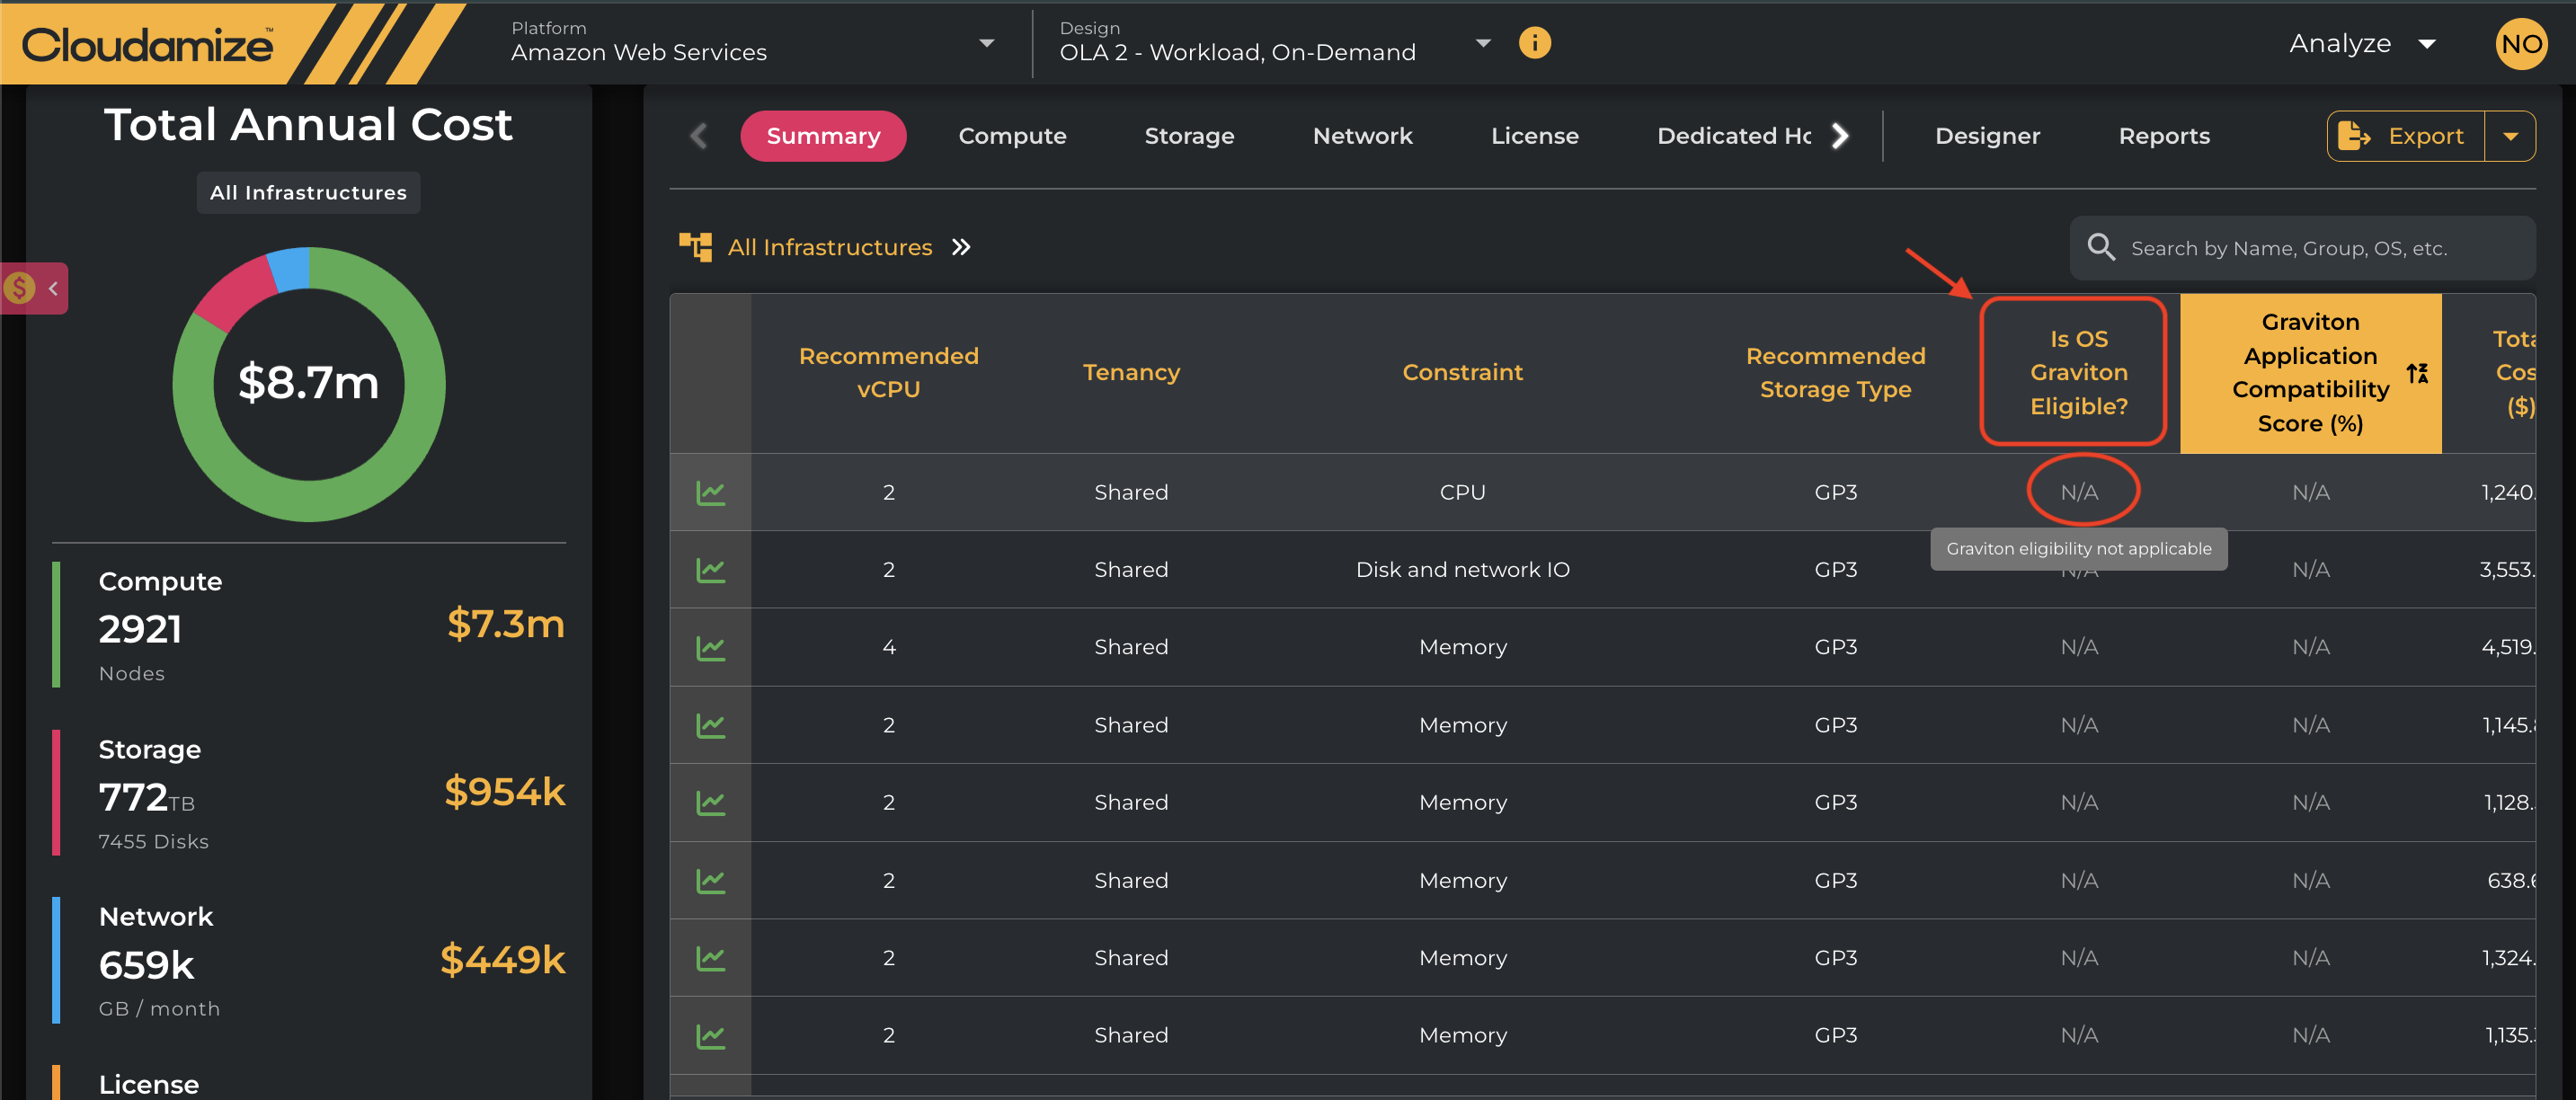Click the design info icon

1534,43
